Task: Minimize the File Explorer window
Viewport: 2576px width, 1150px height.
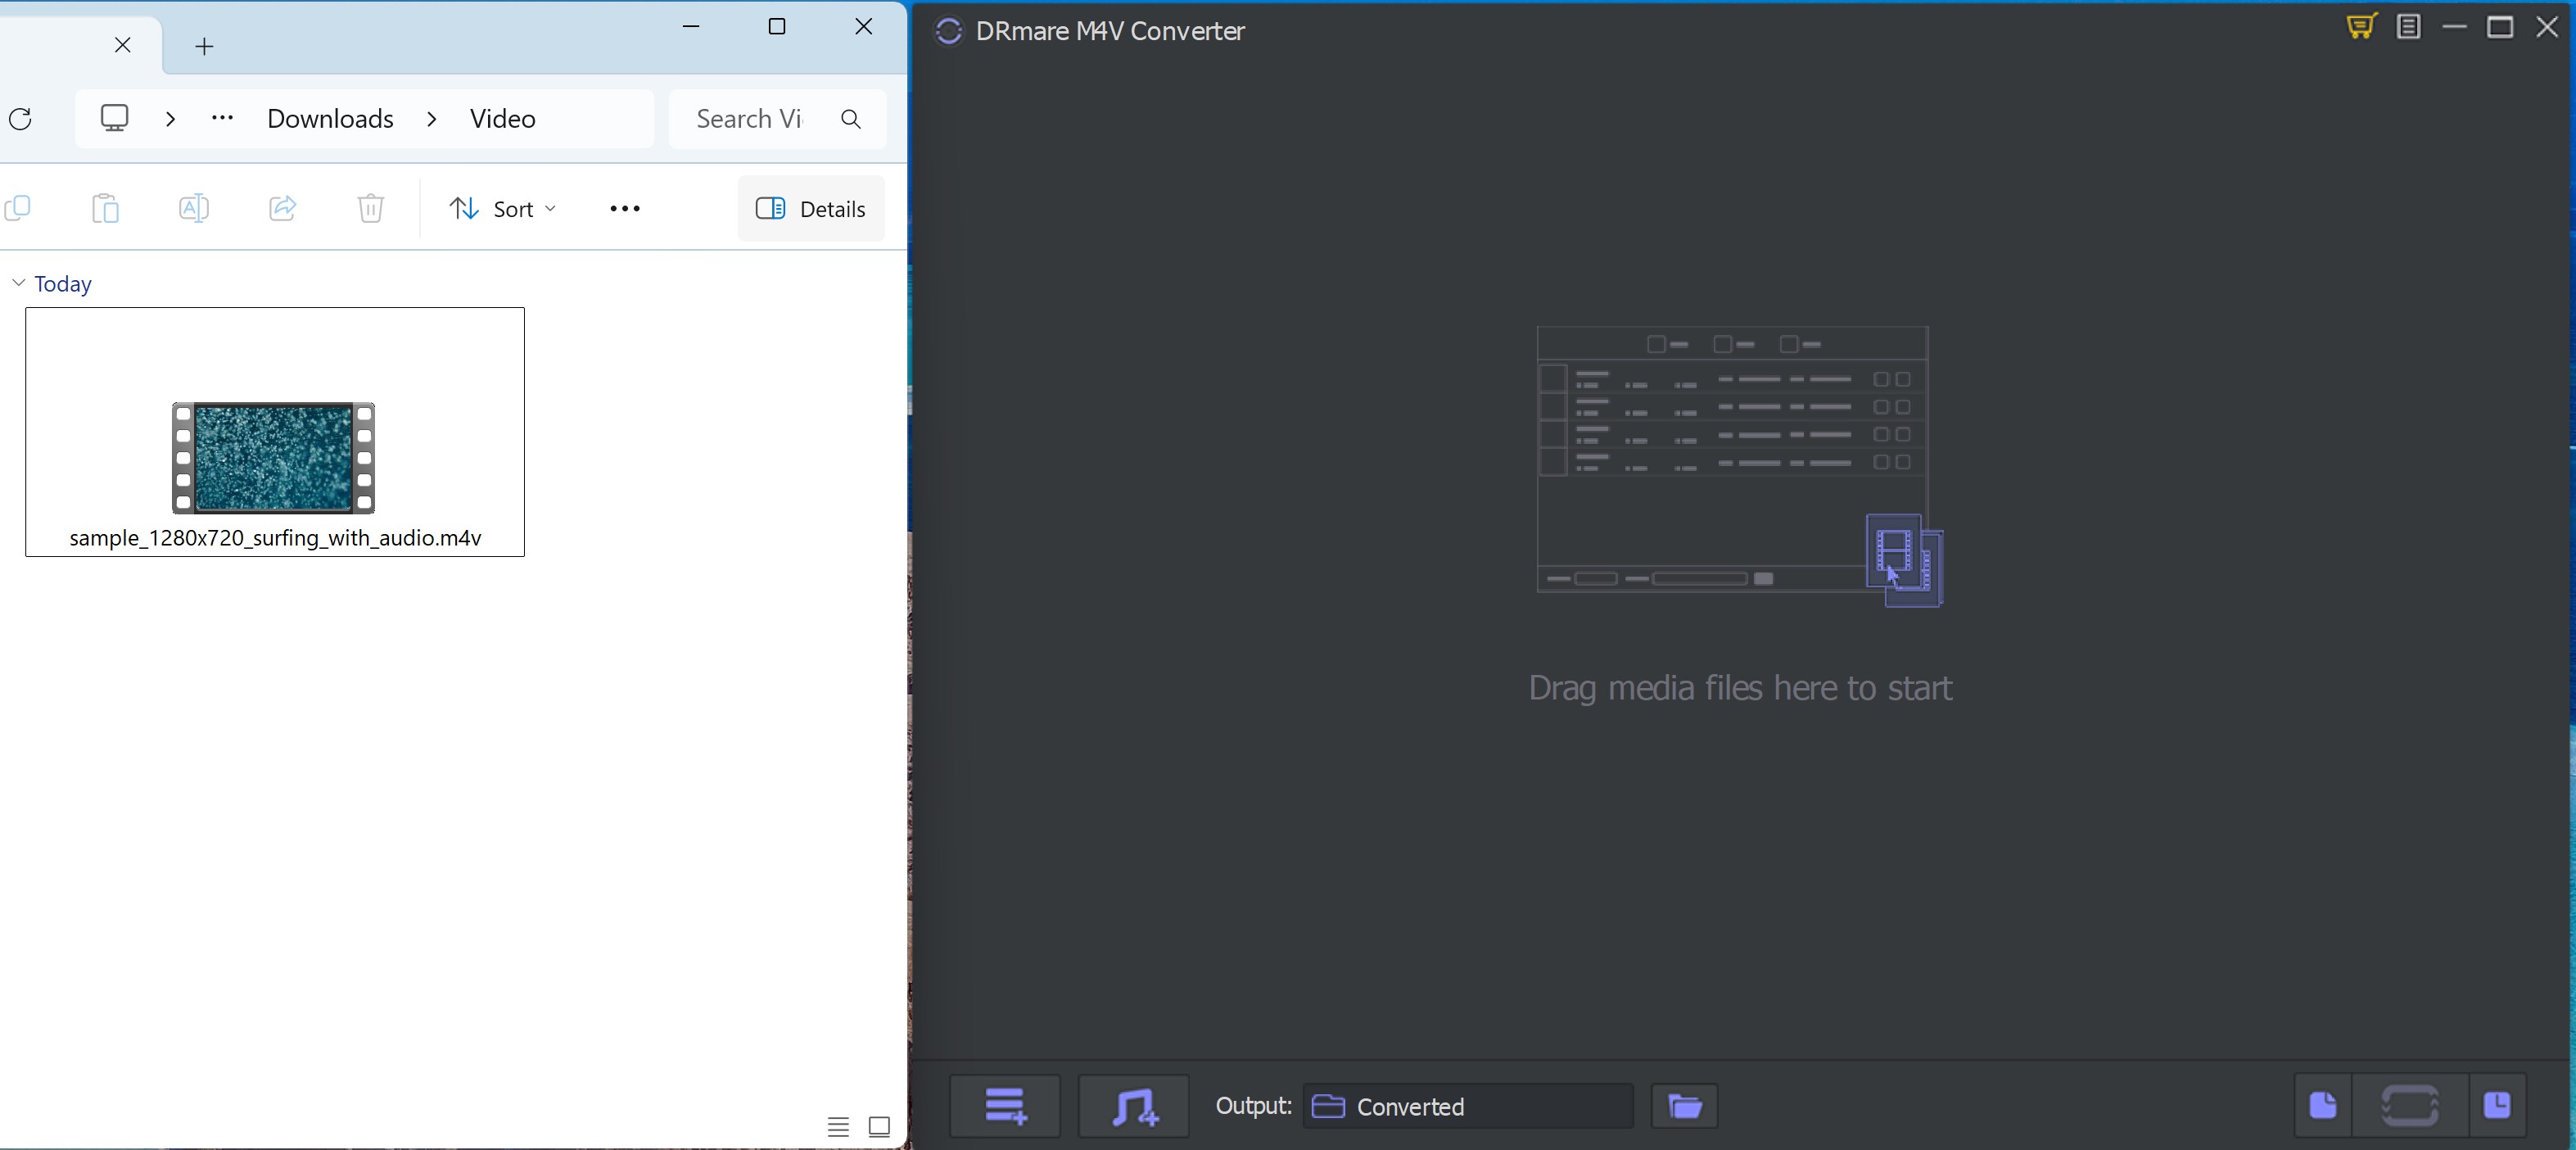Action: tap(690, 27)
